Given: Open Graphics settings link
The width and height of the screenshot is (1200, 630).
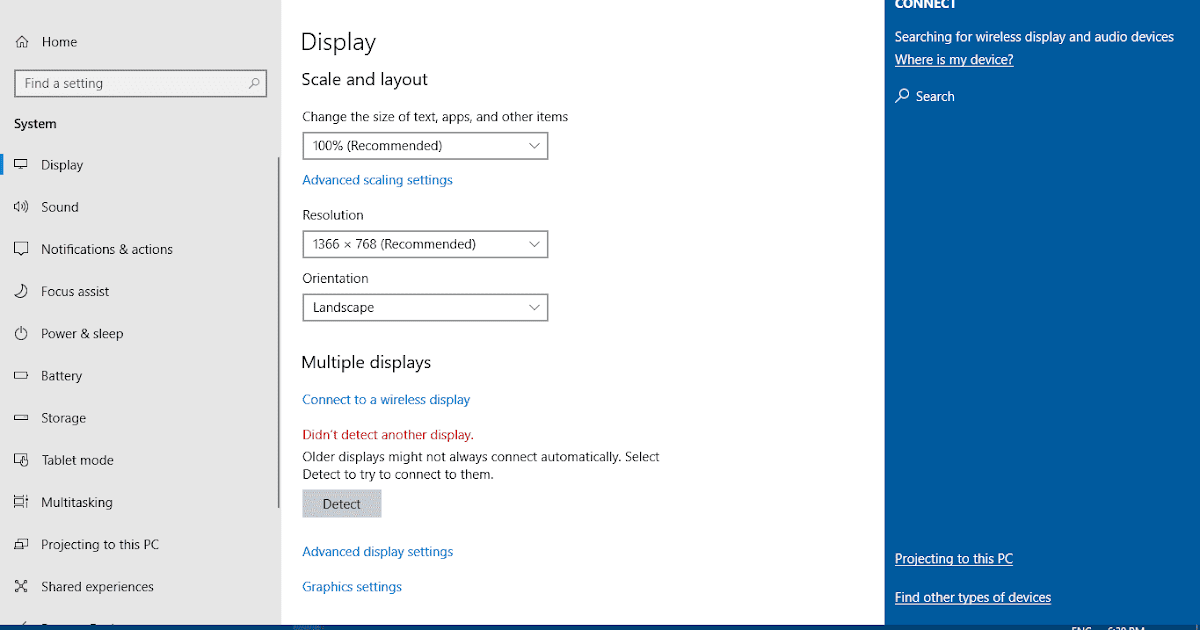Looking at the screenshot, I should point(352,587).
